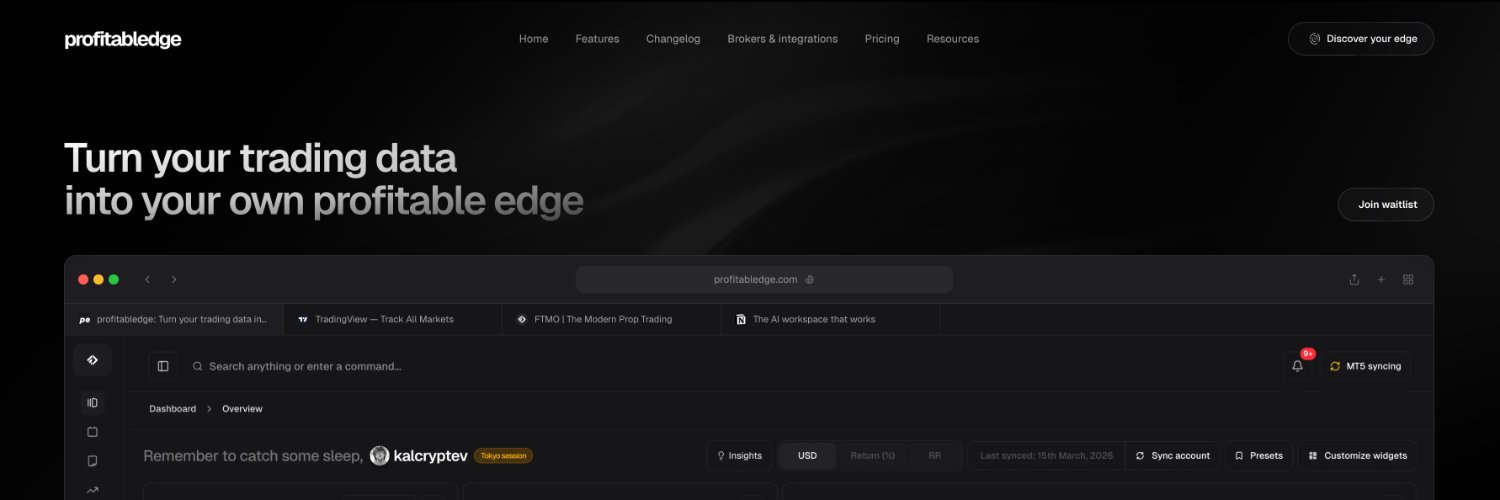Open Brokers & integrations page
The height and width of the screenshot is (500, 1500).
(x=782, y=39)
